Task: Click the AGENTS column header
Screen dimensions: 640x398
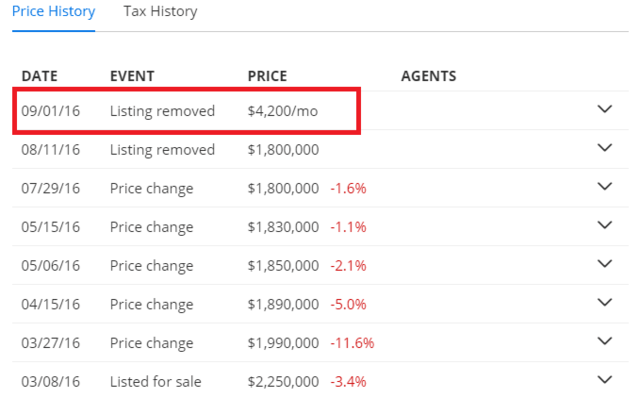Action: point(429,76)
